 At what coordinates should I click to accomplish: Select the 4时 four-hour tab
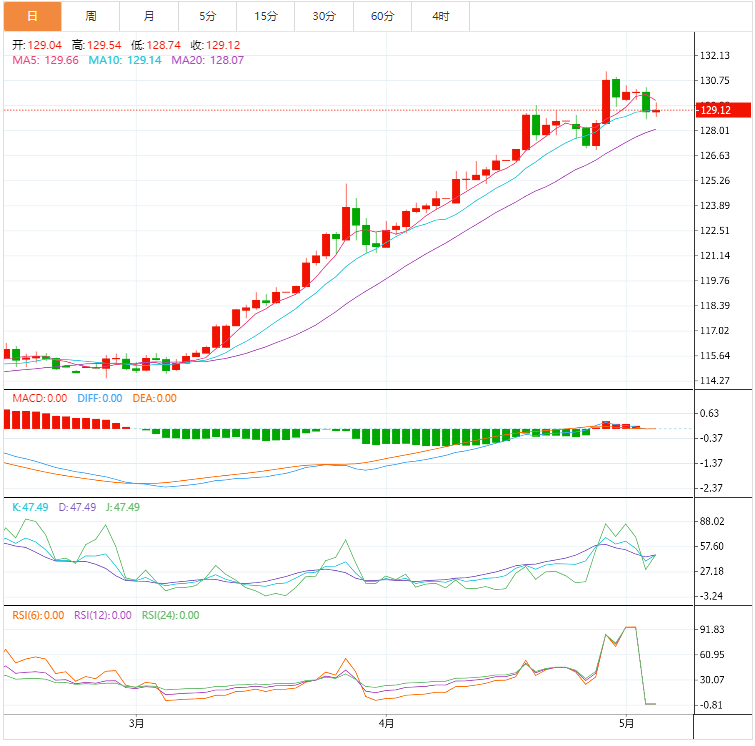(x=440, y=16)
